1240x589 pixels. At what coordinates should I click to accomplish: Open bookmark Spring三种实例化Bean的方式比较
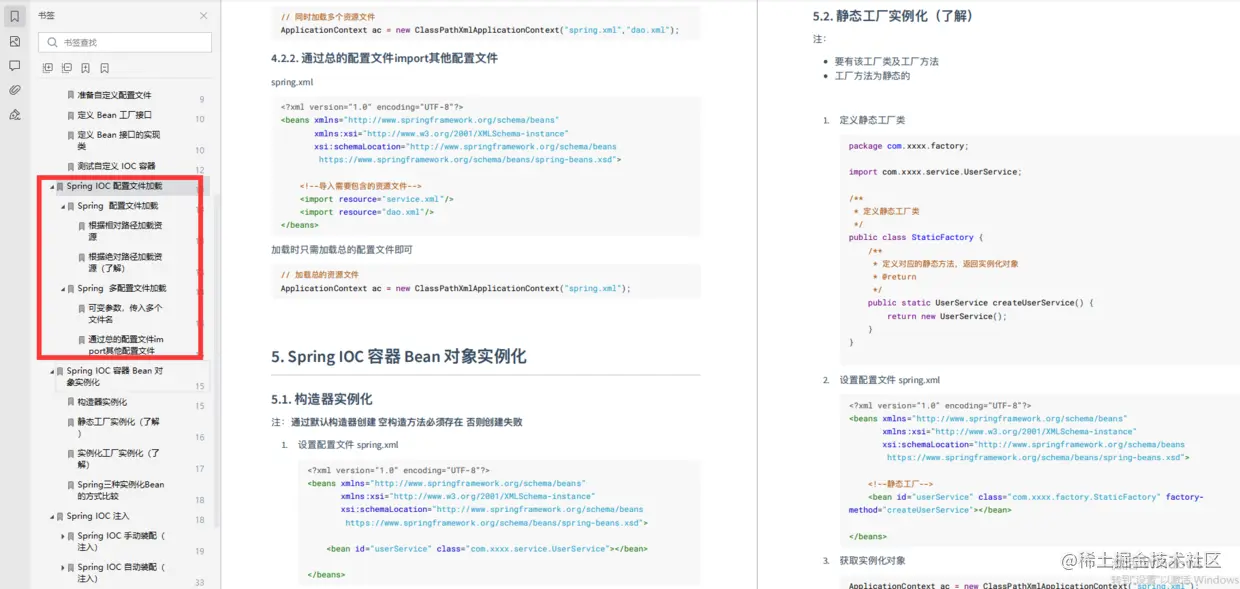click(121, 490)
